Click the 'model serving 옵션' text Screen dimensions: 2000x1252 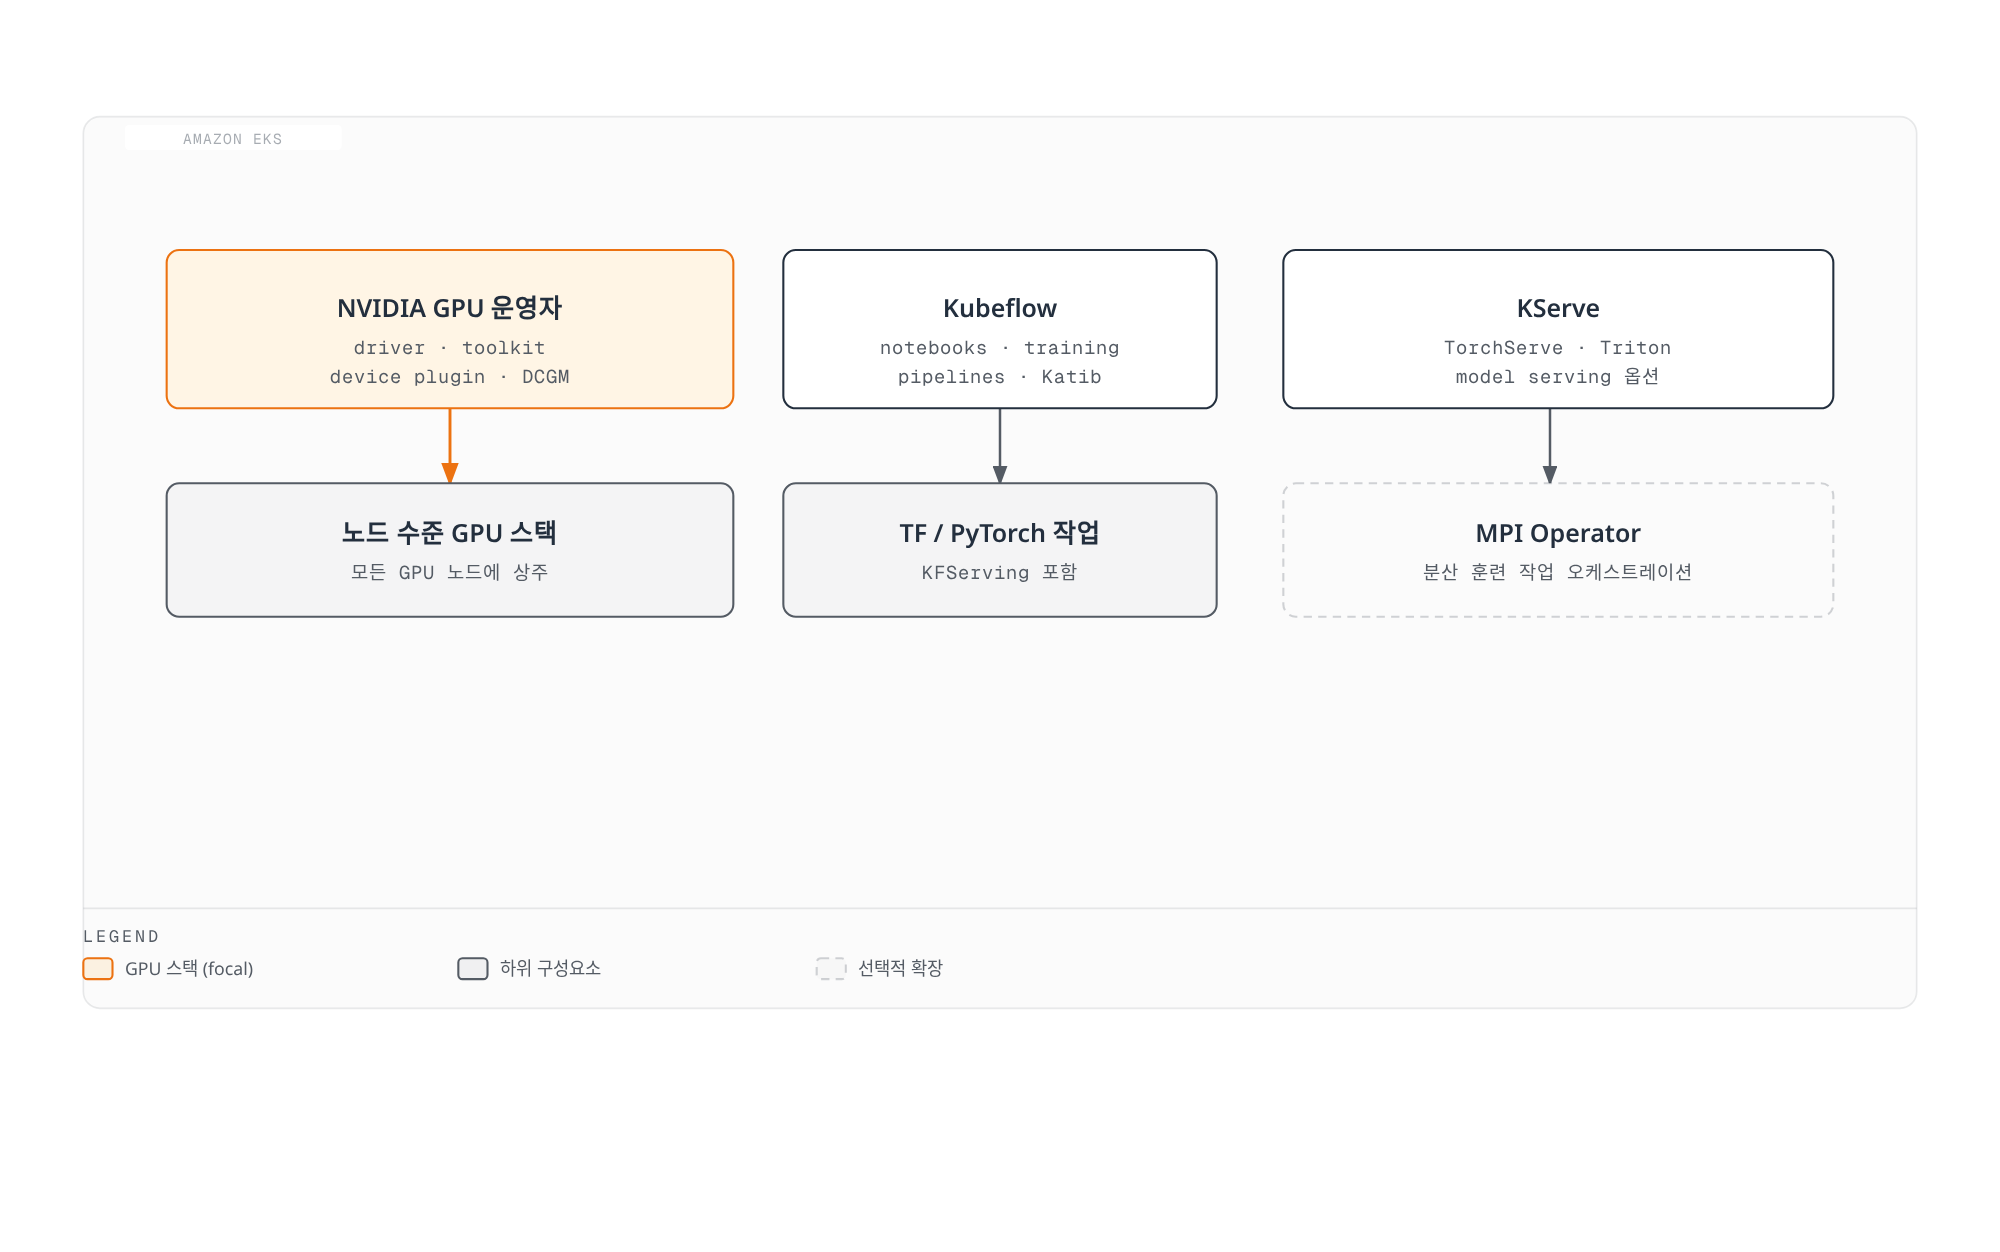pyautogui.click(x=1558, y=377)
